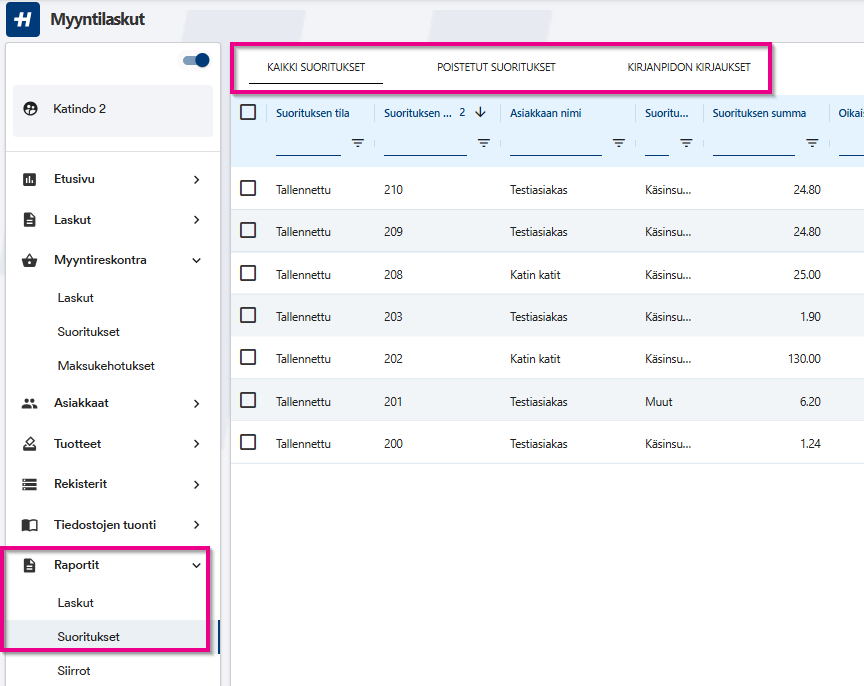
Task: Click Testiasiakas name in row 203
Action: coord(538,317)
